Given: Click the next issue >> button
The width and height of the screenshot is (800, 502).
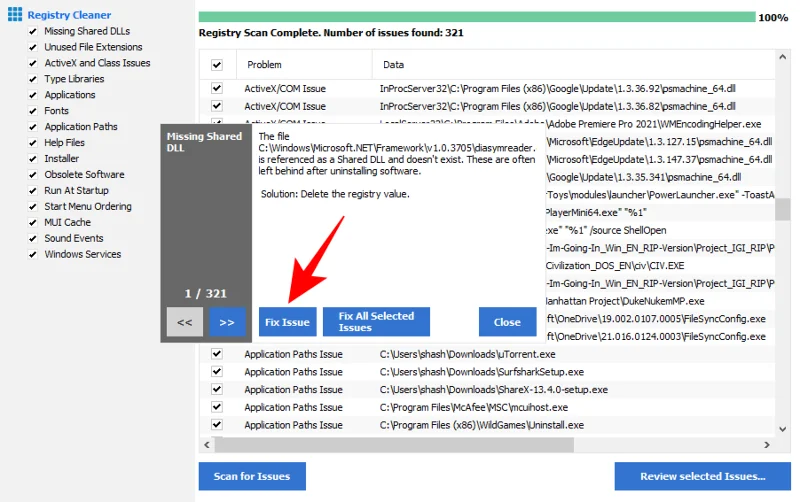Looking at the screenshot, I should (x=227, y=322).
